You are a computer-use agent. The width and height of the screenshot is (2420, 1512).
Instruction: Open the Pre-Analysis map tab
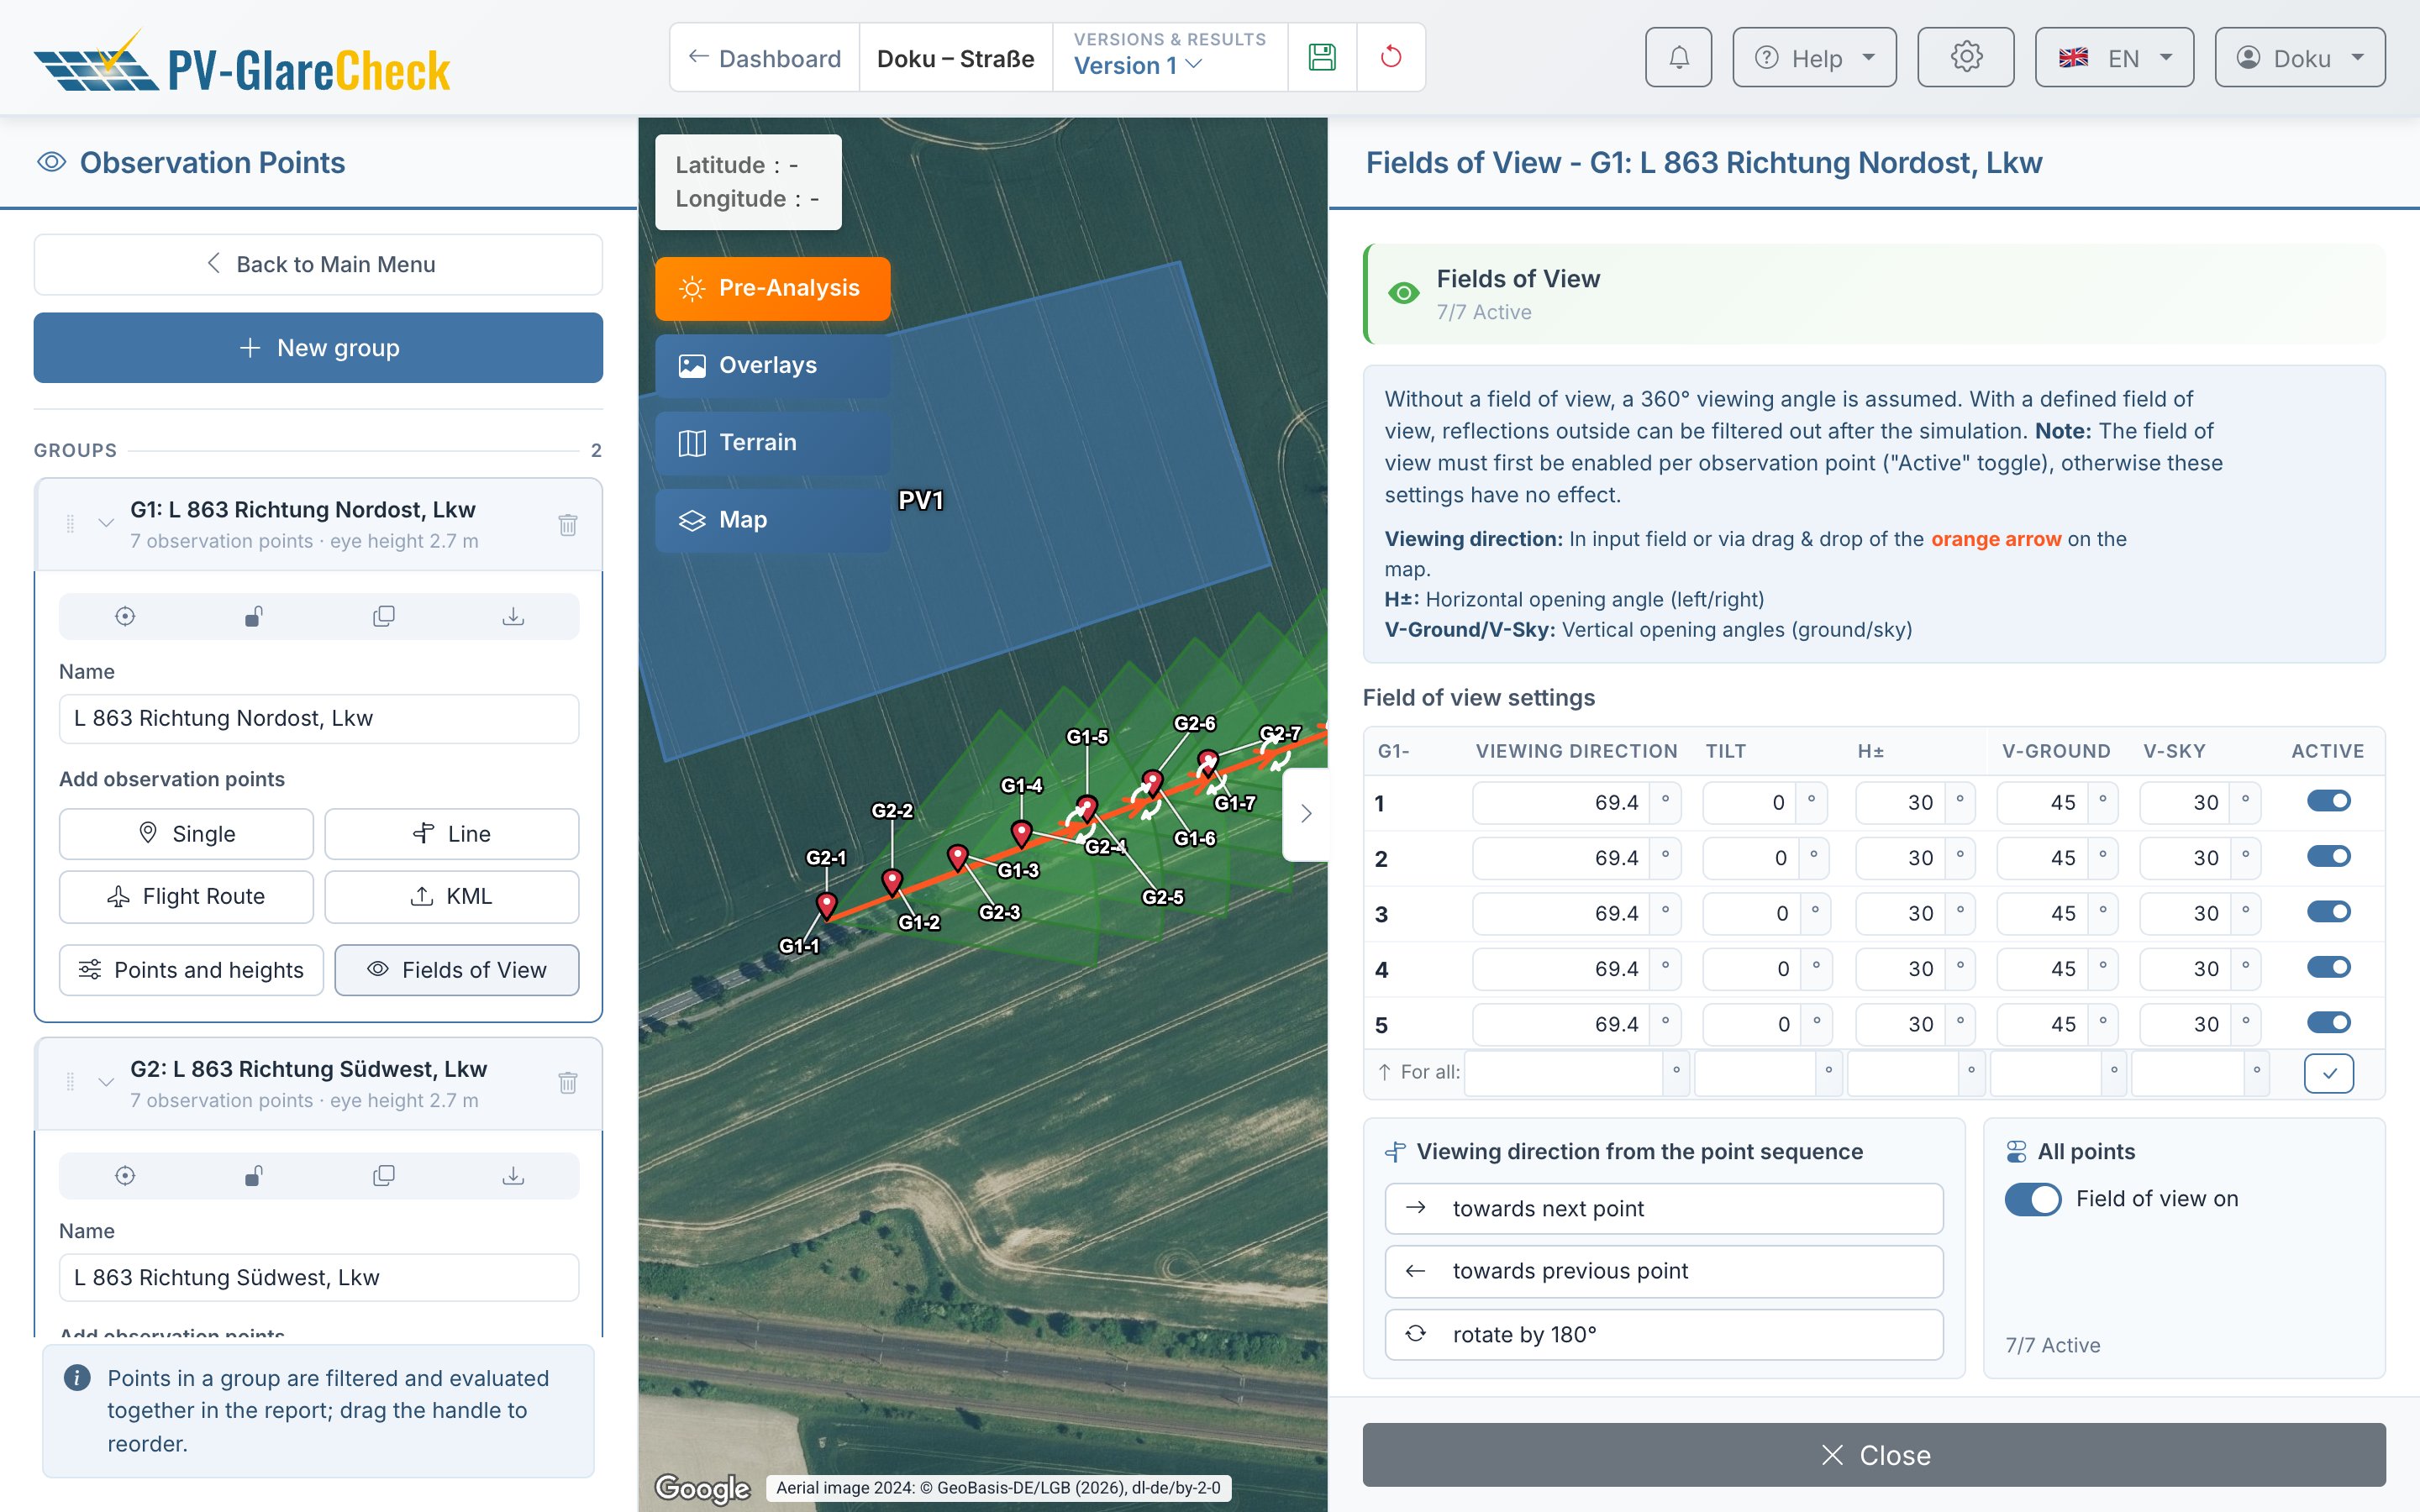click(x=772, y=289)
